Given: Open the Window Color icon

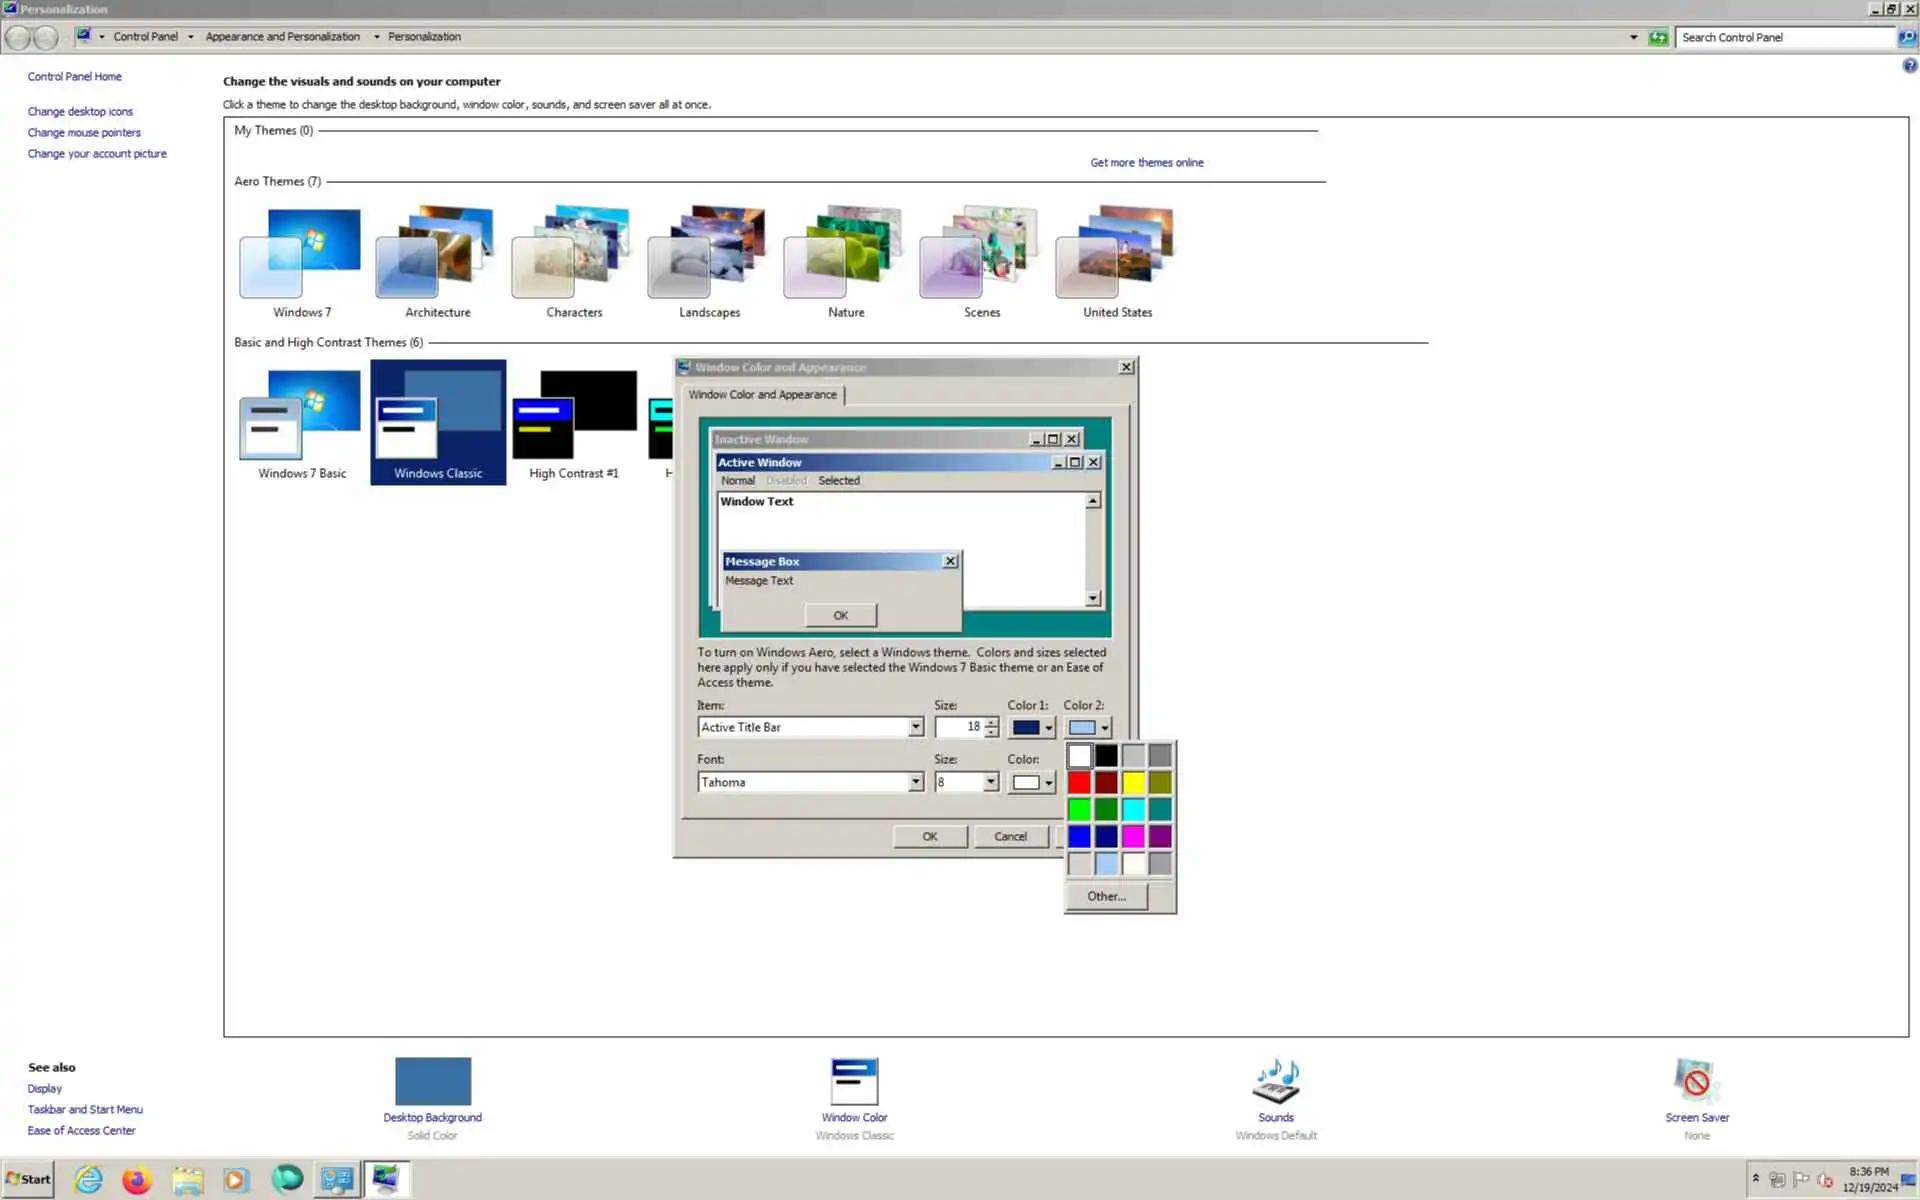Looking at the screenshot, I should [854, 1082].
